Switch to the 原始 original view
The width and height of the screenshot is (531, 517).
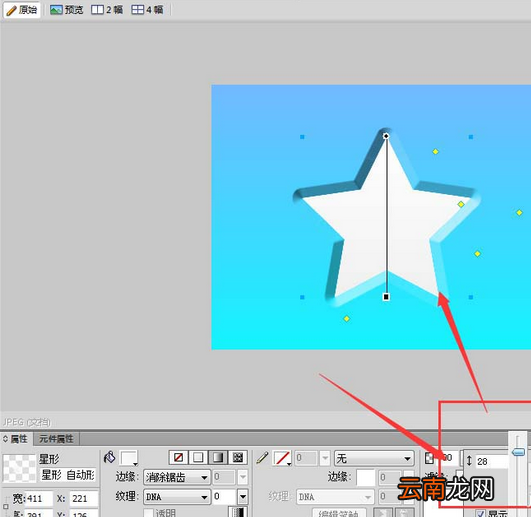coord(21,10)
